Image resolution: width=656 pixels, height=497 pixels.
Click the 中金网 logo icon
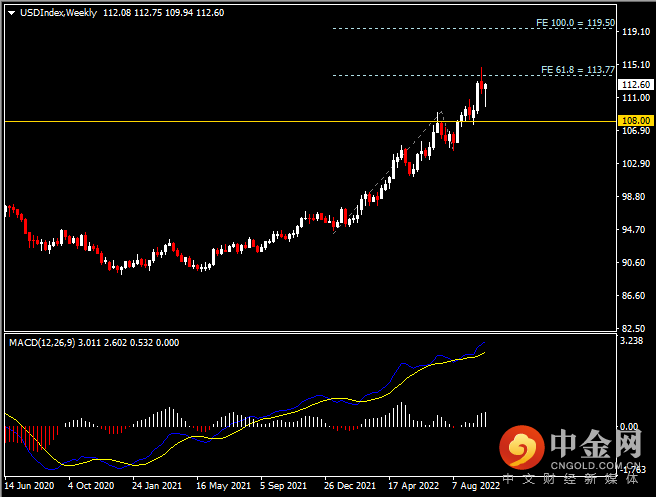(521, 447)
